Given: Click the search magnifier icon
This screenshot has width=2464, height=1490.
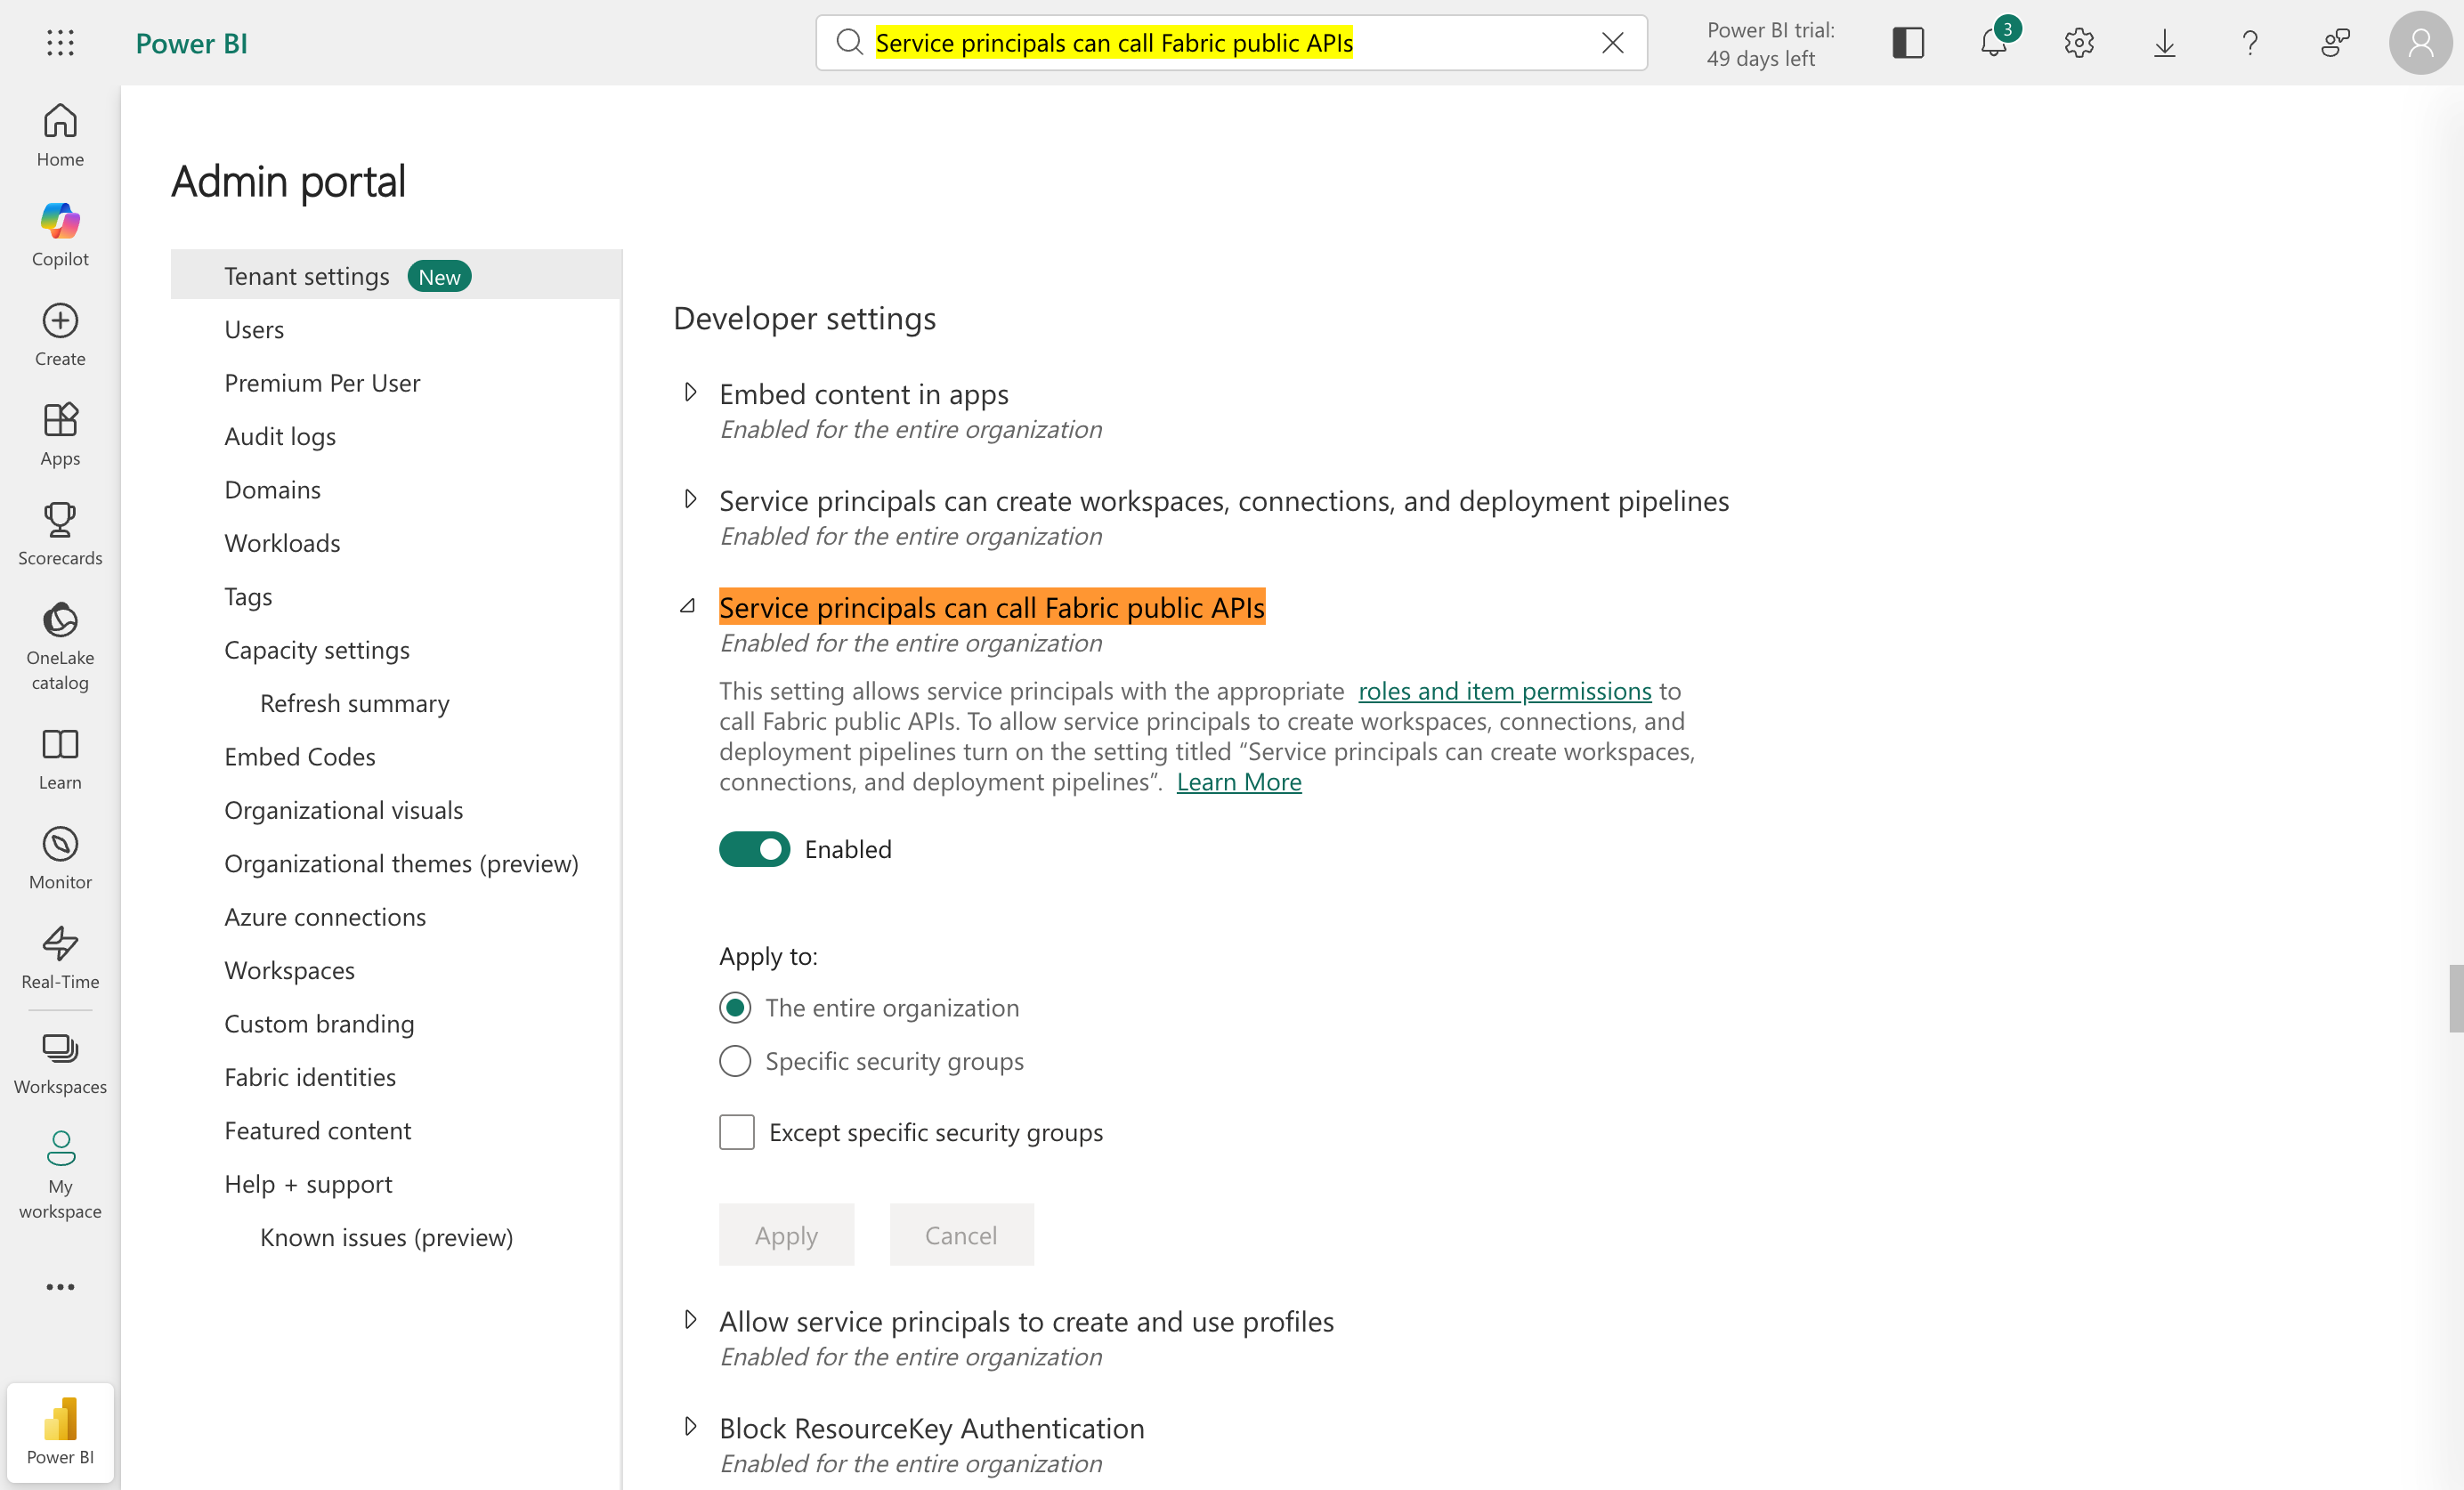Looking at the screenshot, I should click(x=849, y=43).
